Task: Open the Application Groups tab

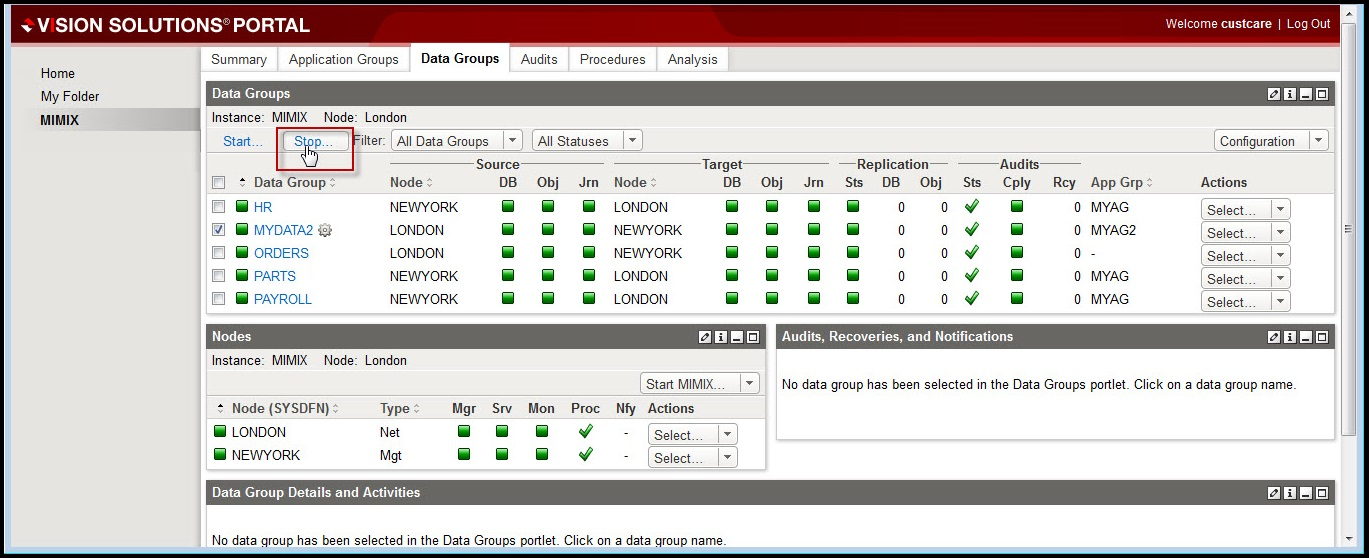Action: pos(343,59)
